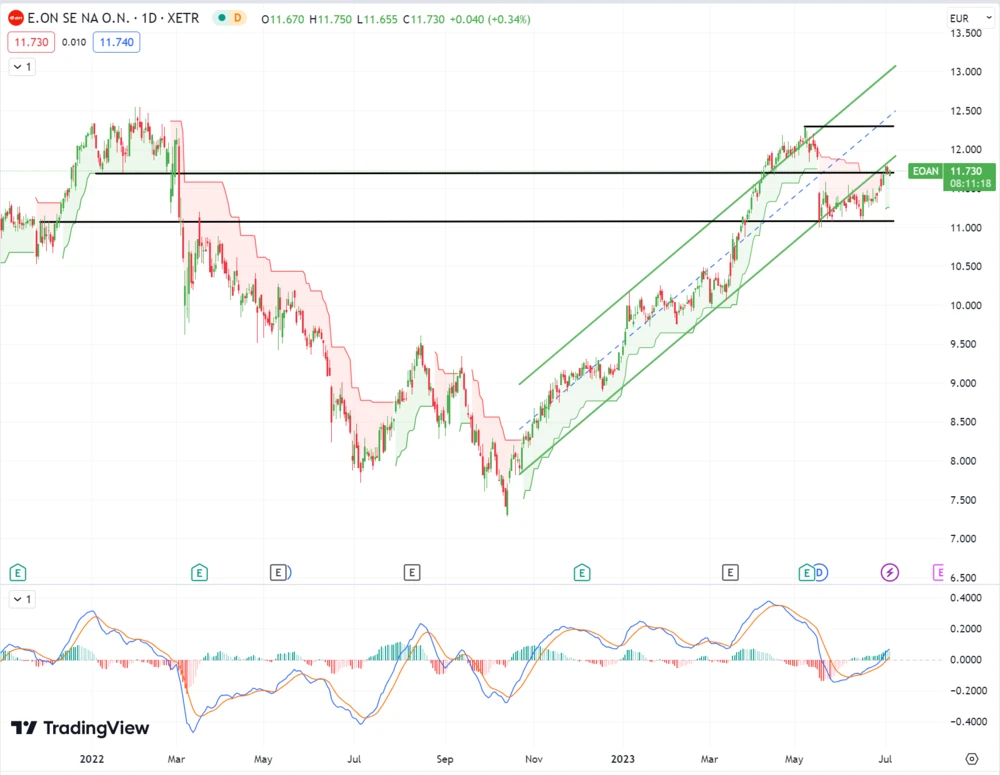The height and width of the screenshot is (775, 1000).
Task: Click the TradingView logo
Action: [80, 728]
